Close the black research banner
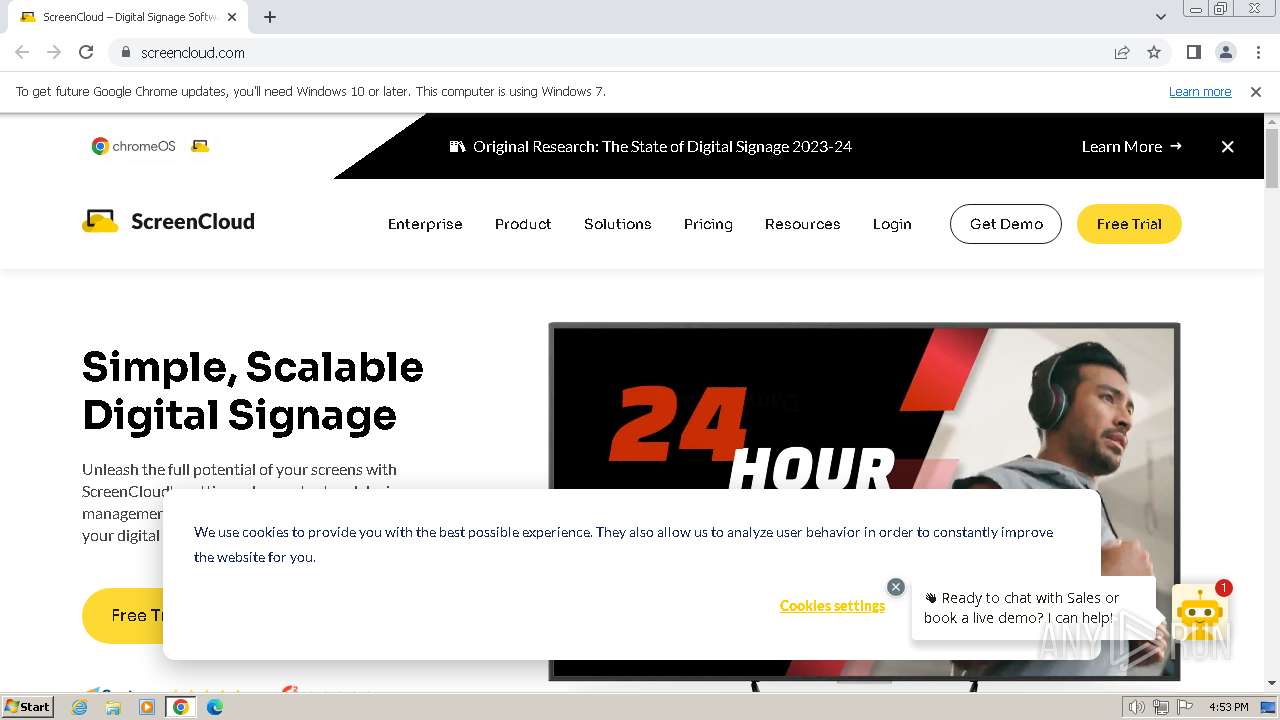Screen dimensions: 1280x720 [1227, 146]
